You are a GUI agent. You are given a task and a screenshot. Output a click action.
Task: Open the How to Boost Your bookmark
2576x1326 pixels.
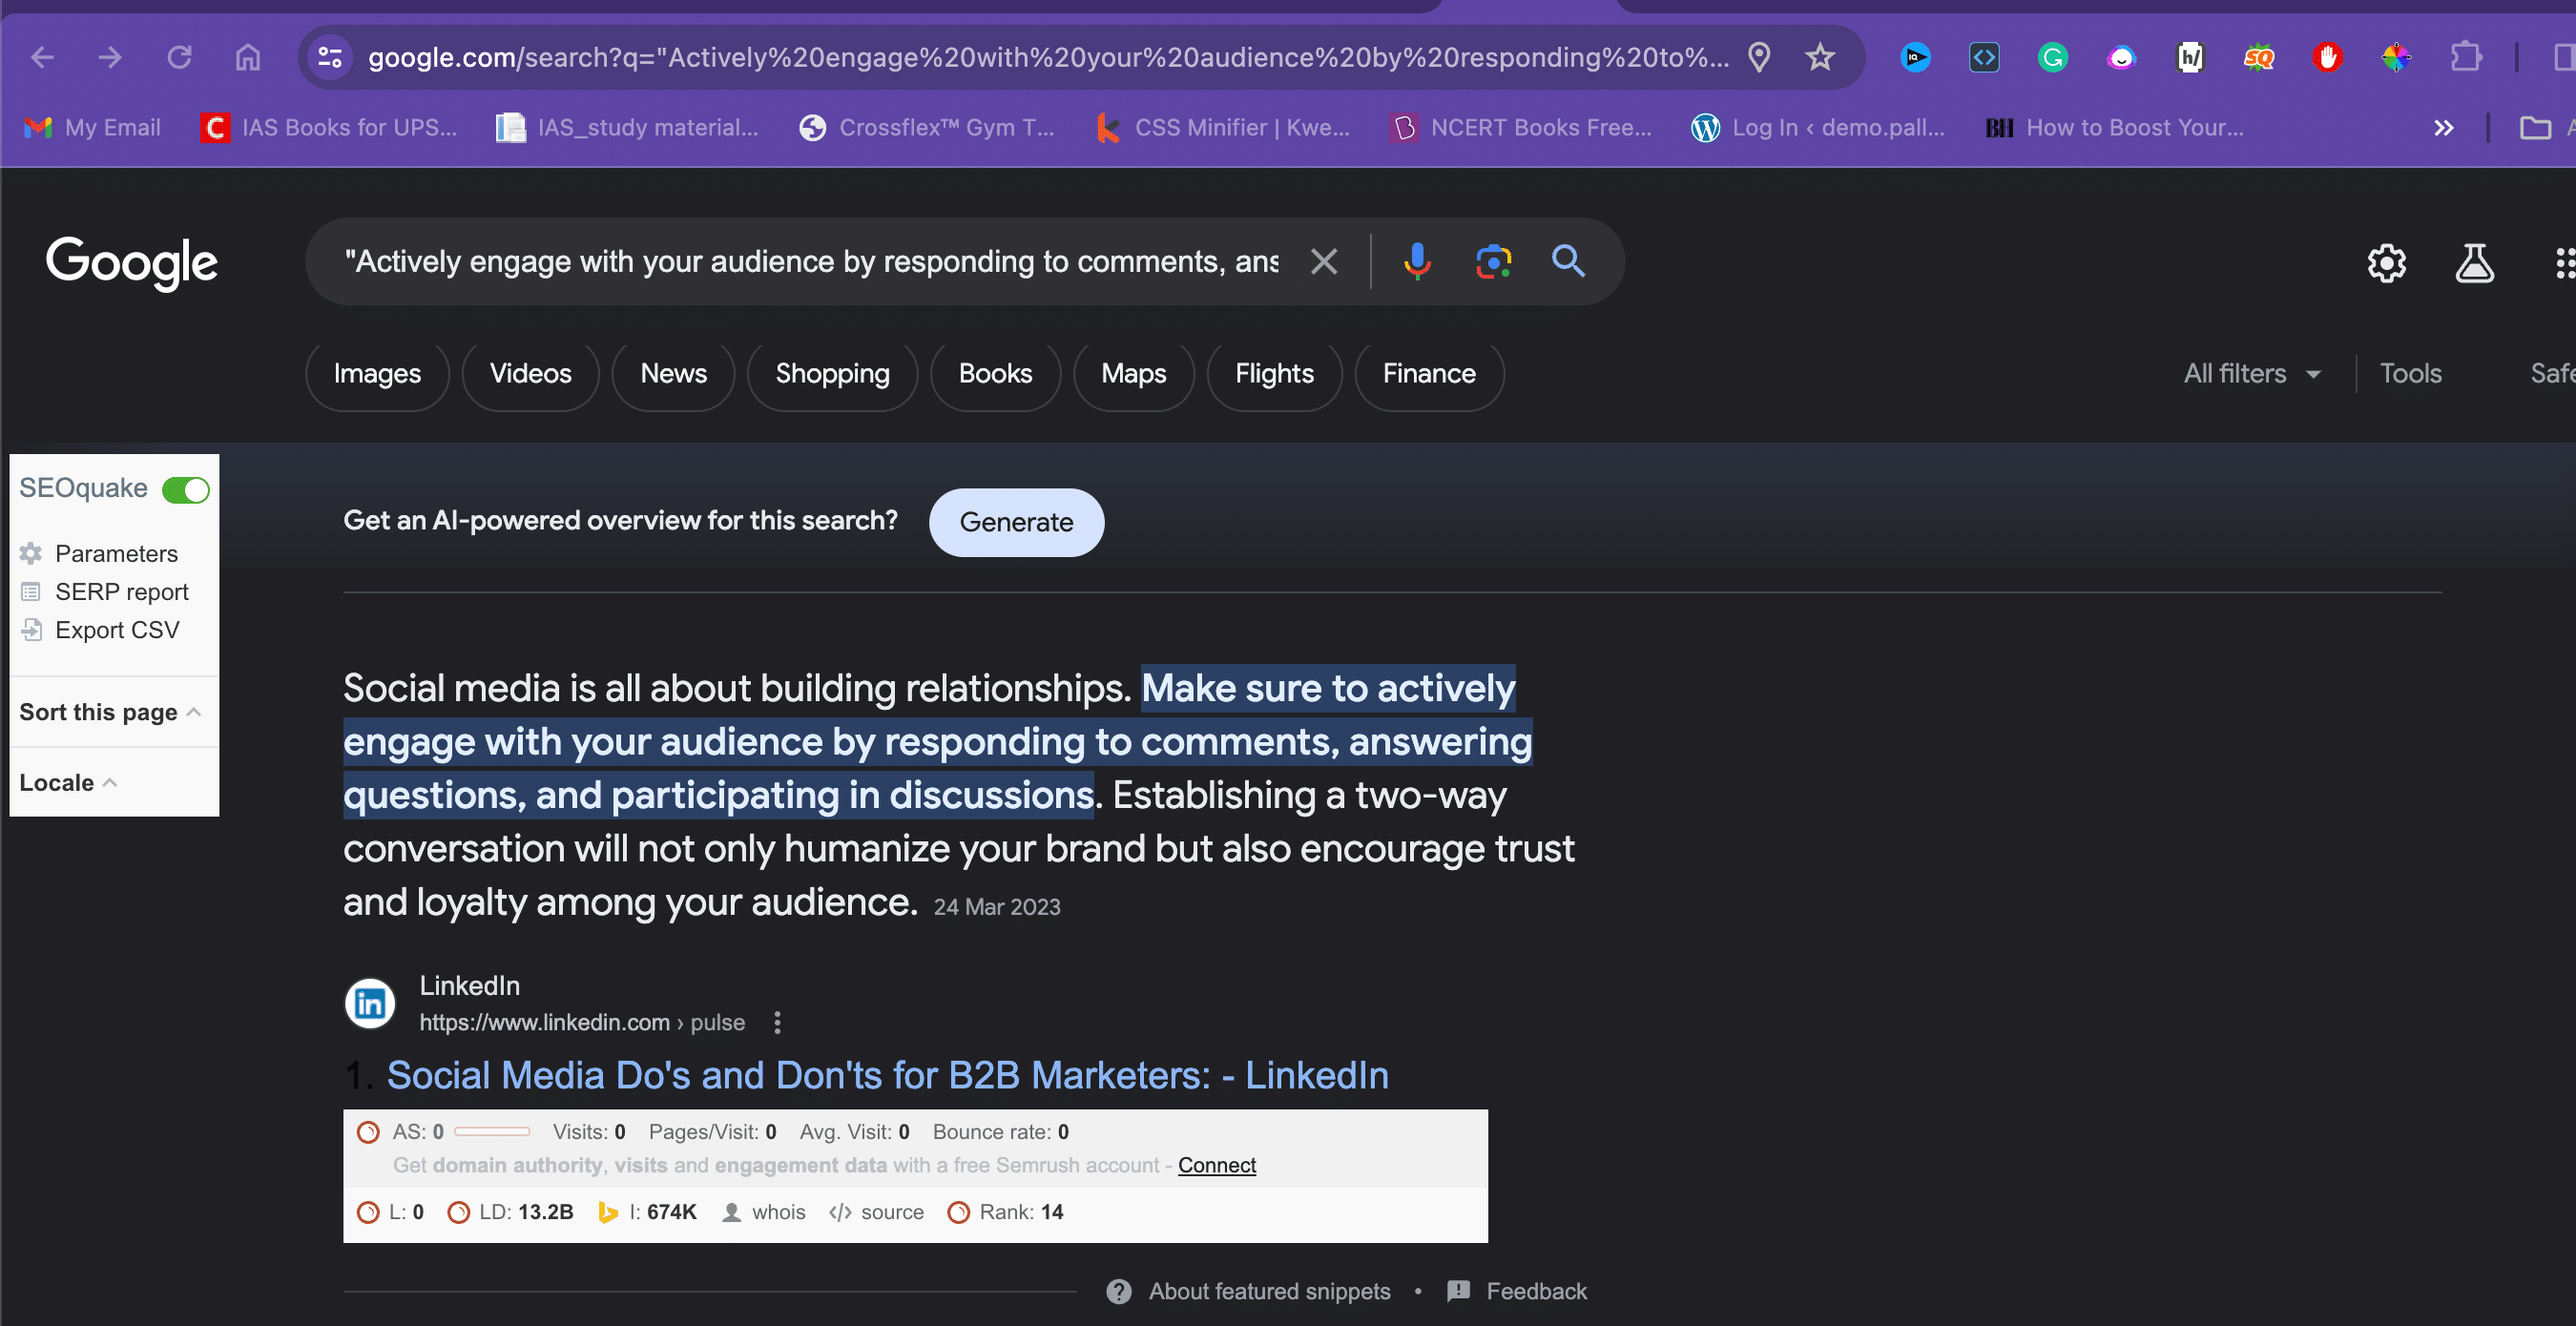click(2116, 128)
